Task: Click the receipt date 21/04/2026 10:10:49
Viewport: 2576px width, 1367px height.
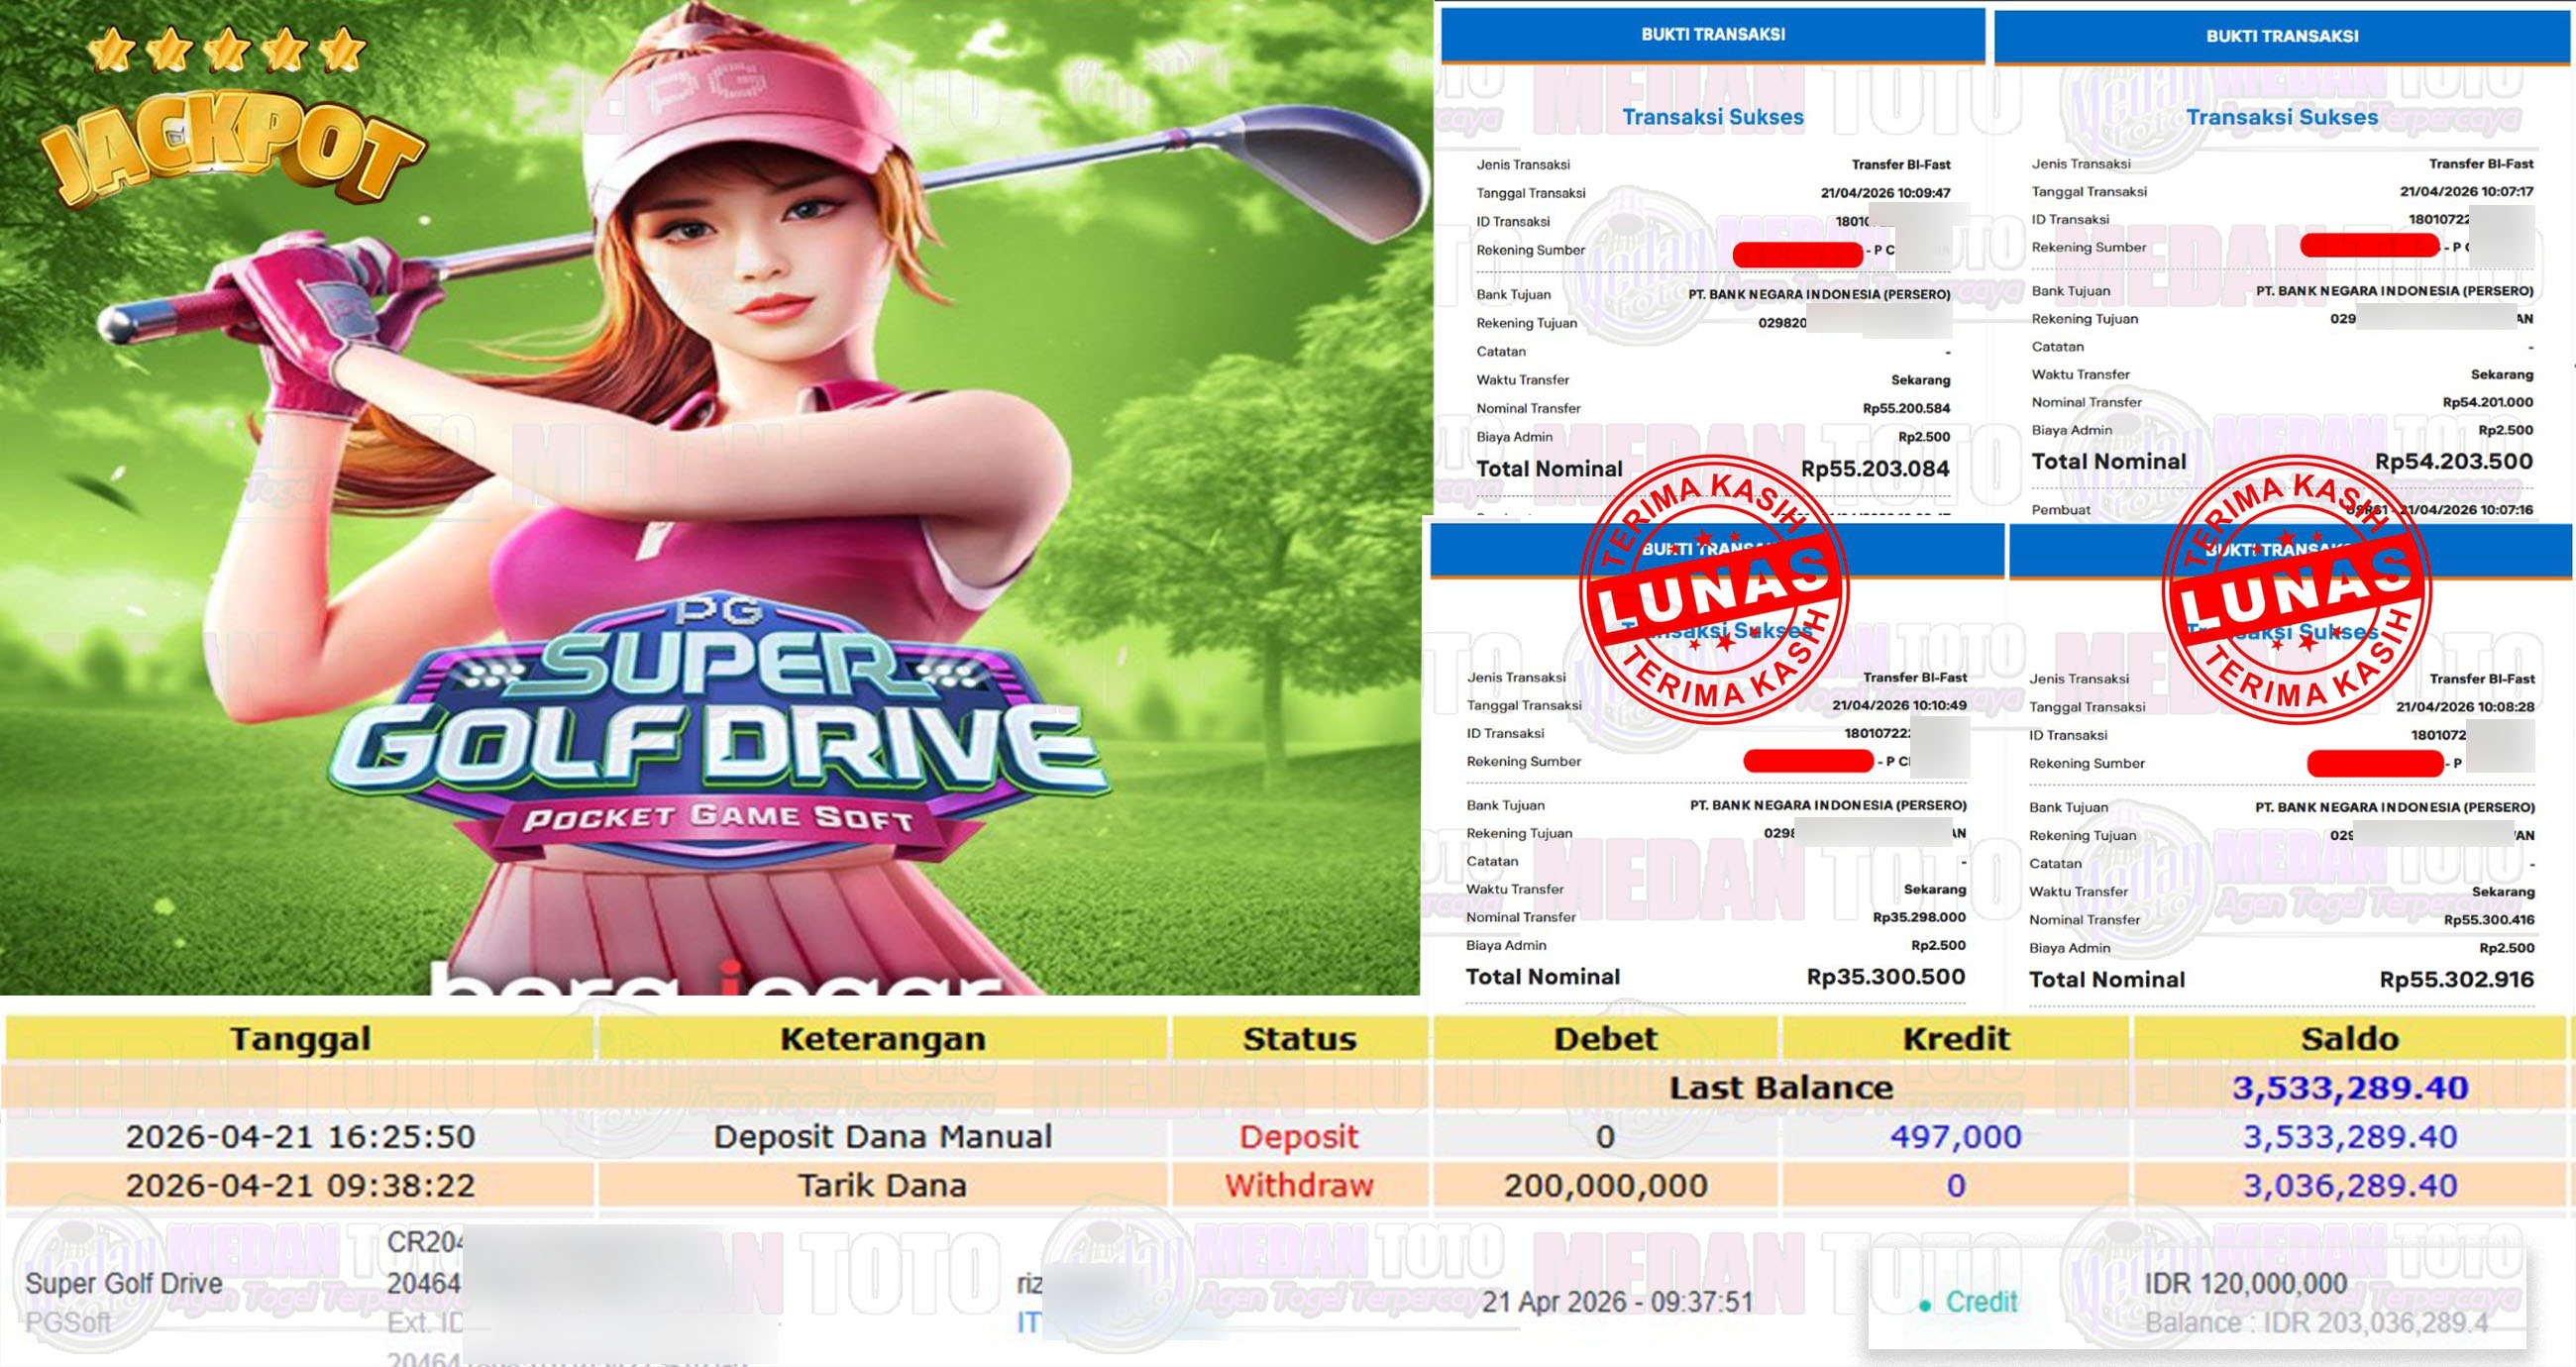Action: 1899,705
